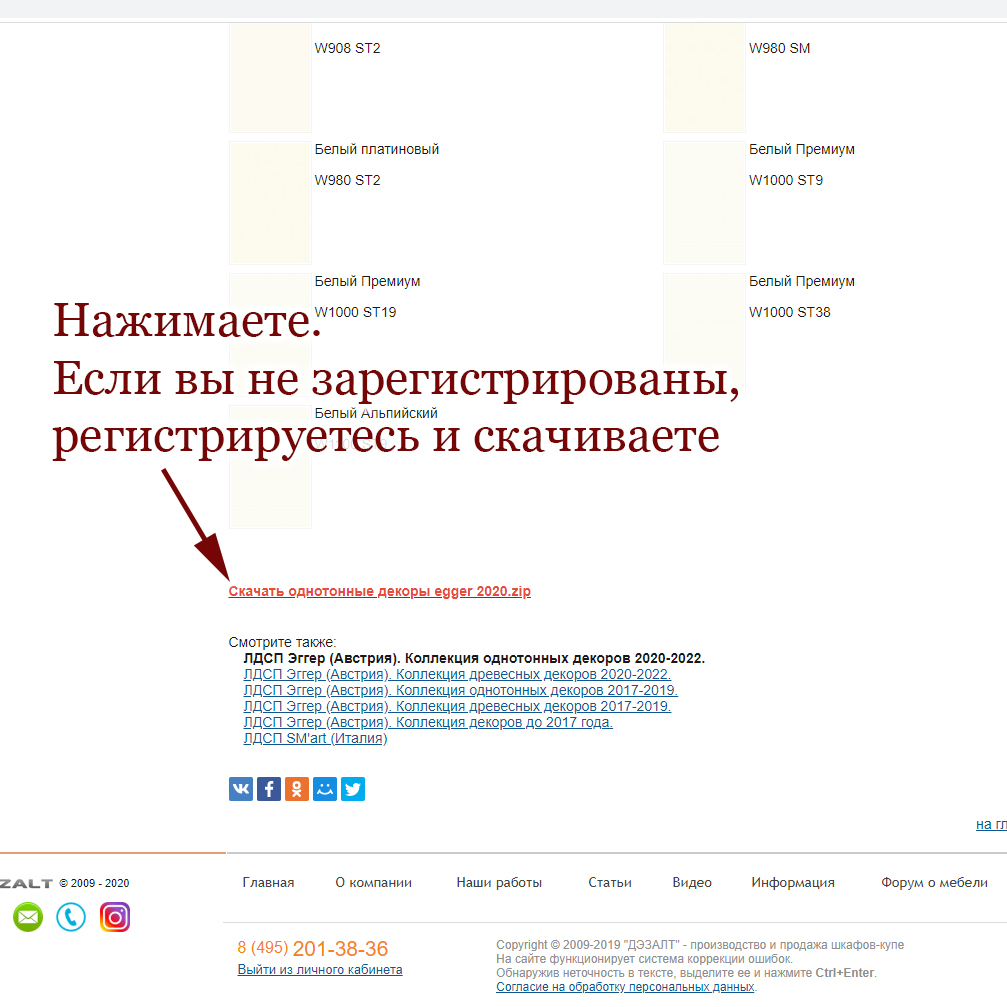Image resolution: width=1007 pixels, height=1007 pixels.
Task: Select the W1000 ST9 Белый Премиум swatch
Action: (704, 202)
